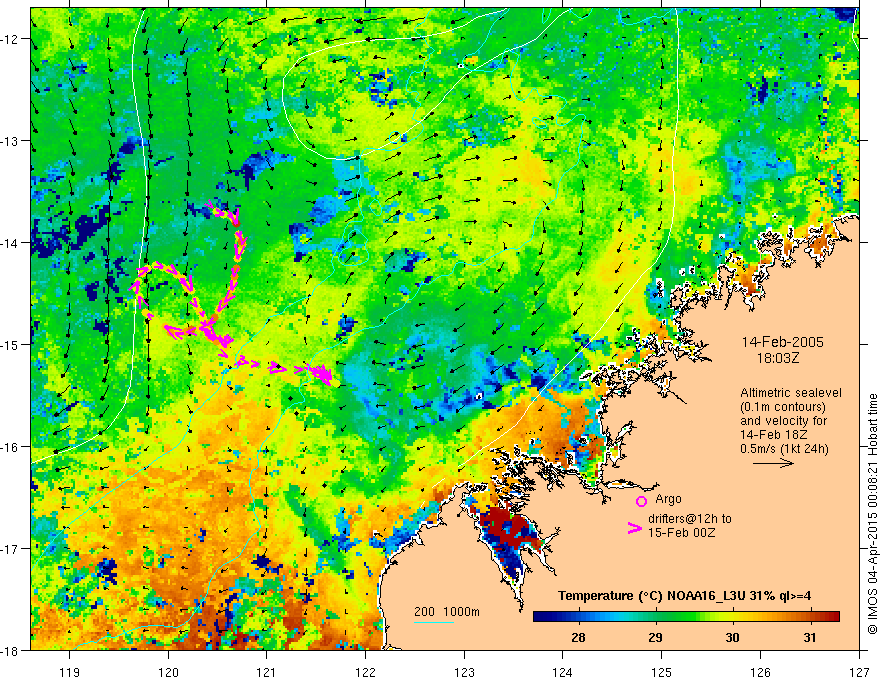Image resolution: width=880 pixels, height=680 pixels.
Task: Click the '15-Feb 00Z' legend text
Action: [681, 532]
